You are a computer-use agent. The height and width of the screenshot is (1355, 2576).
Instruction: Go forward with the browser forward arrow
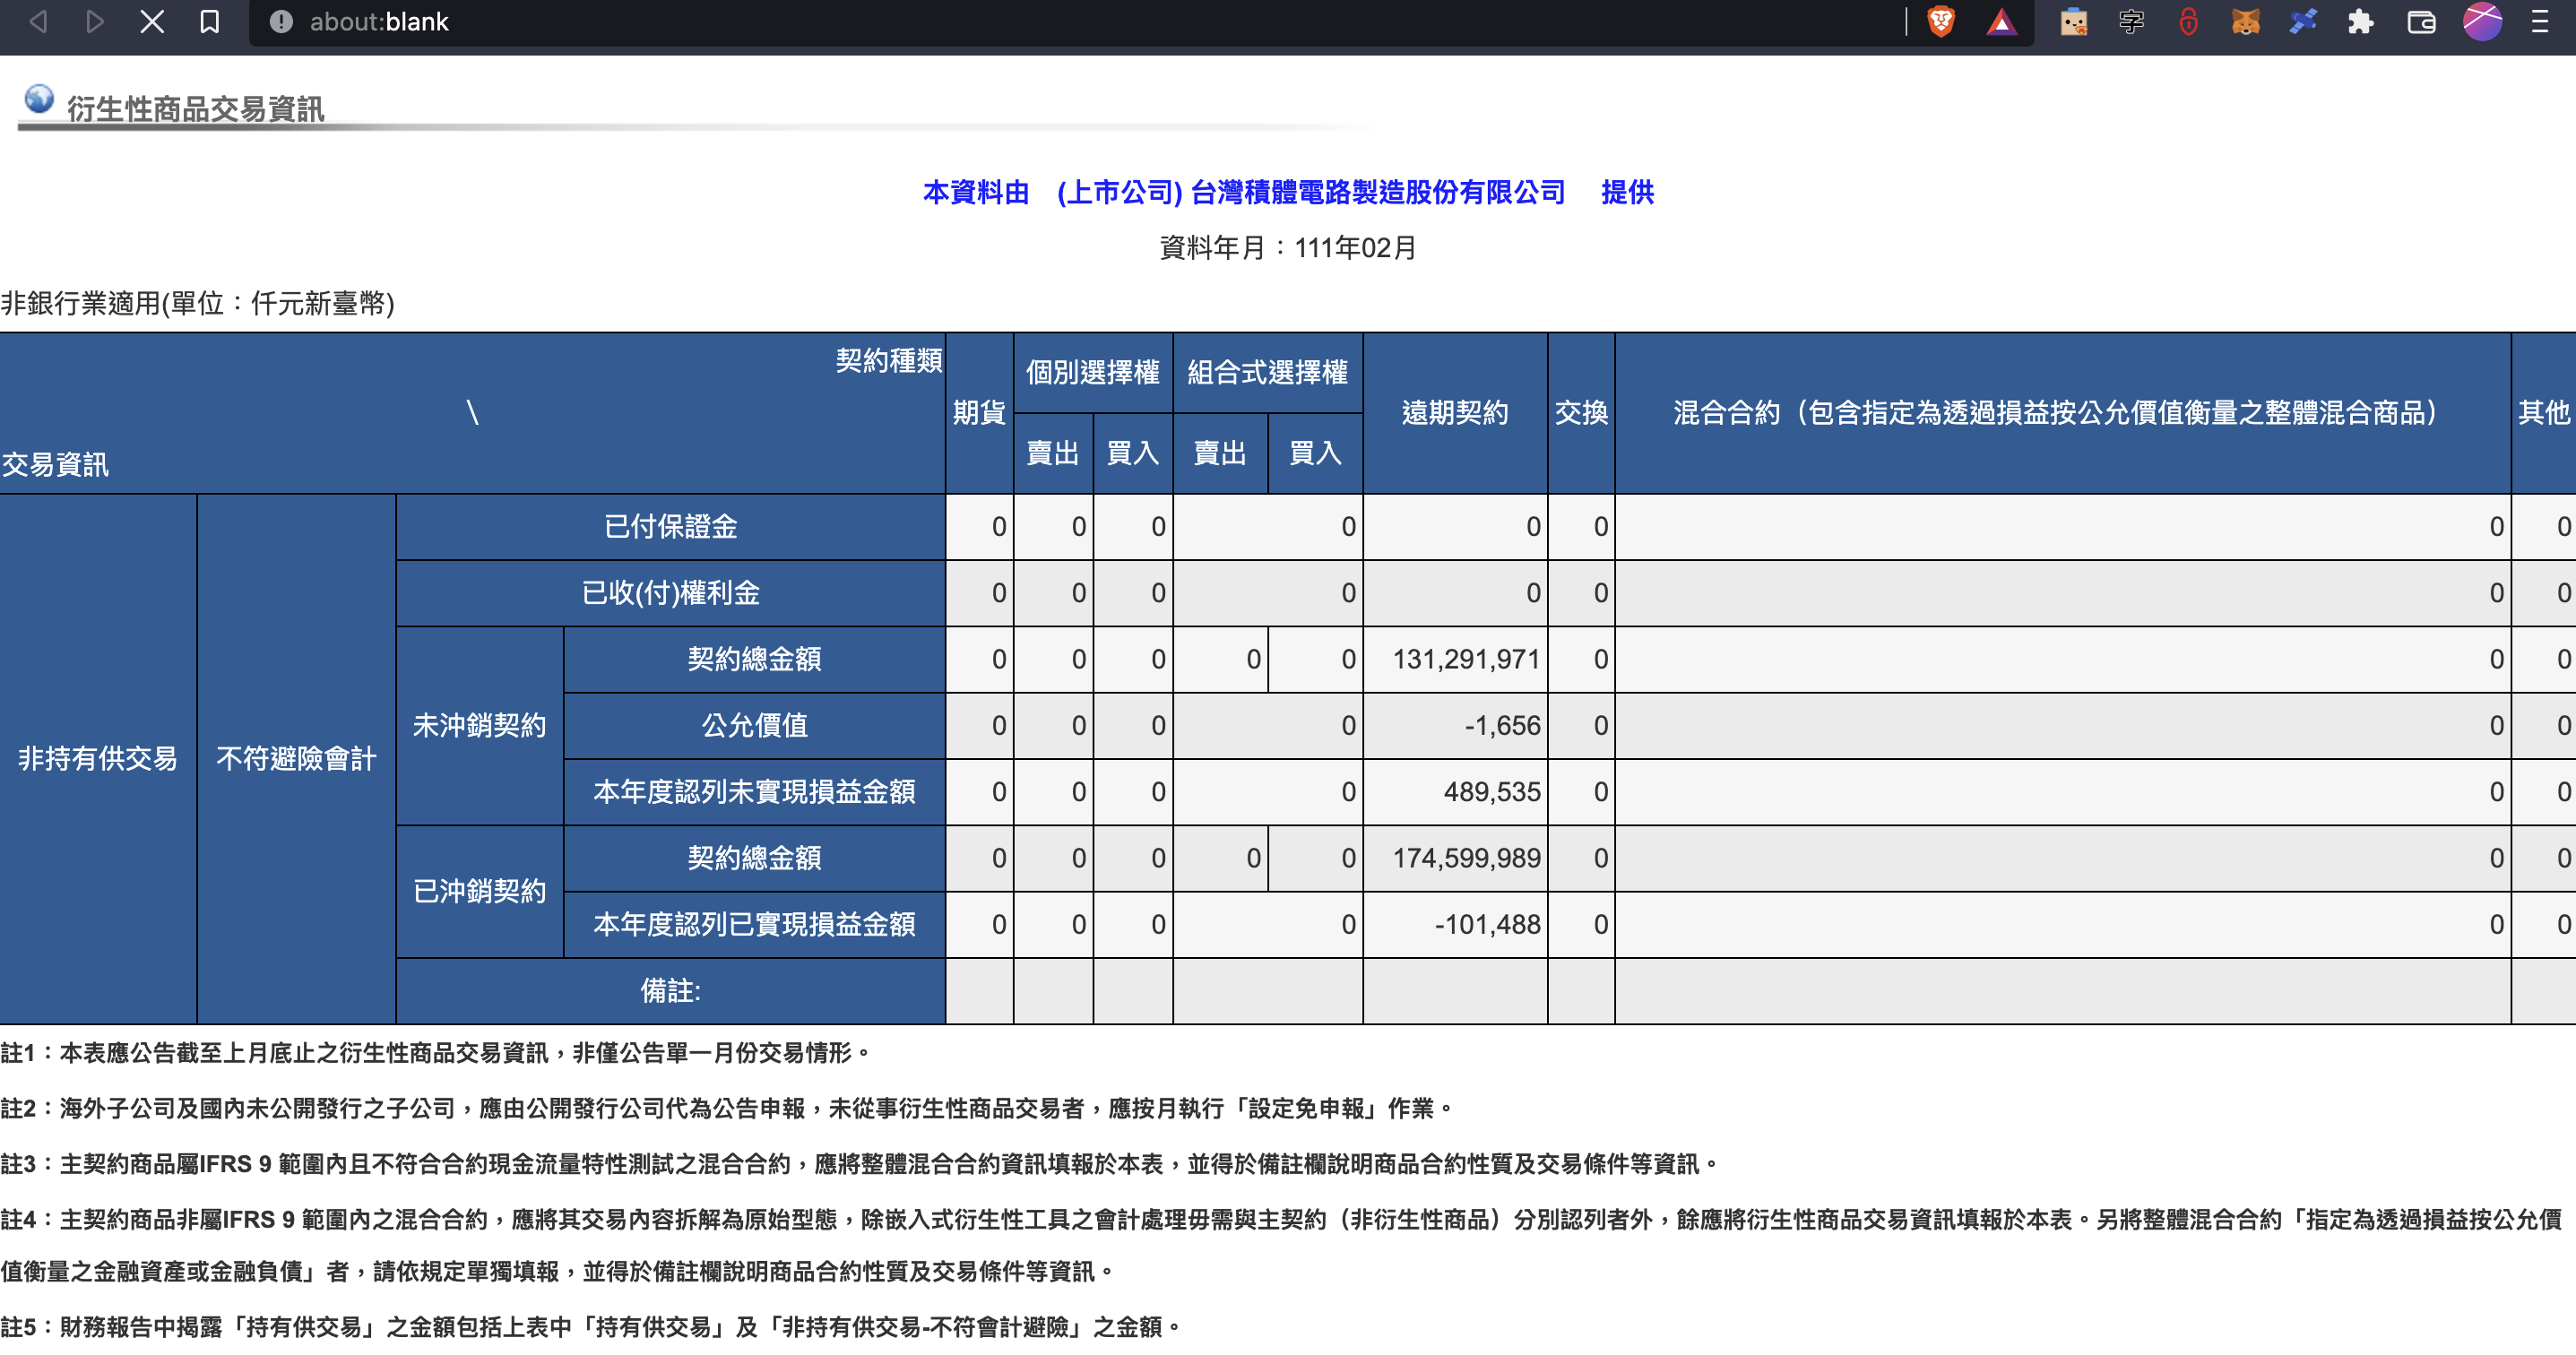(95, 21)
